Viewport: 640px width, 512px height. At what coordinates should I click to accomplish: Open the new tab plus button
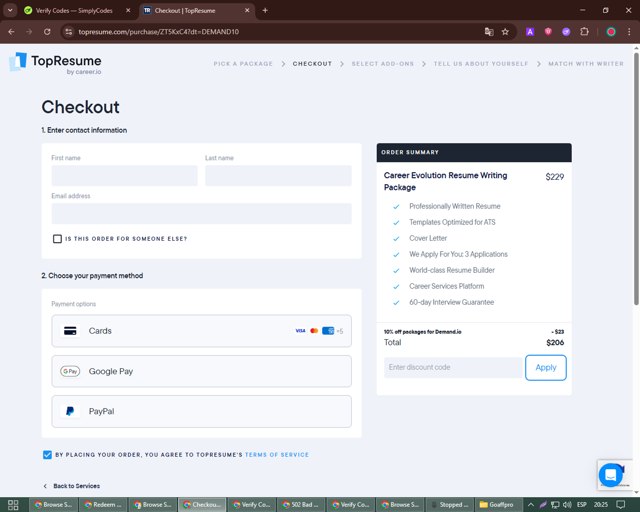coord(265,11)
